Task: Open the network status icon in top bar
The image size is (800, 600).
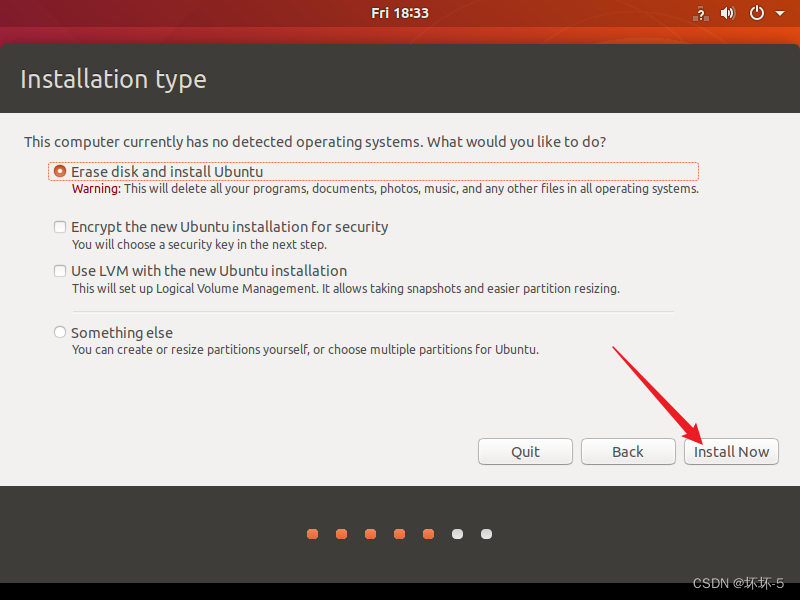Action: [x=701, y=13]
